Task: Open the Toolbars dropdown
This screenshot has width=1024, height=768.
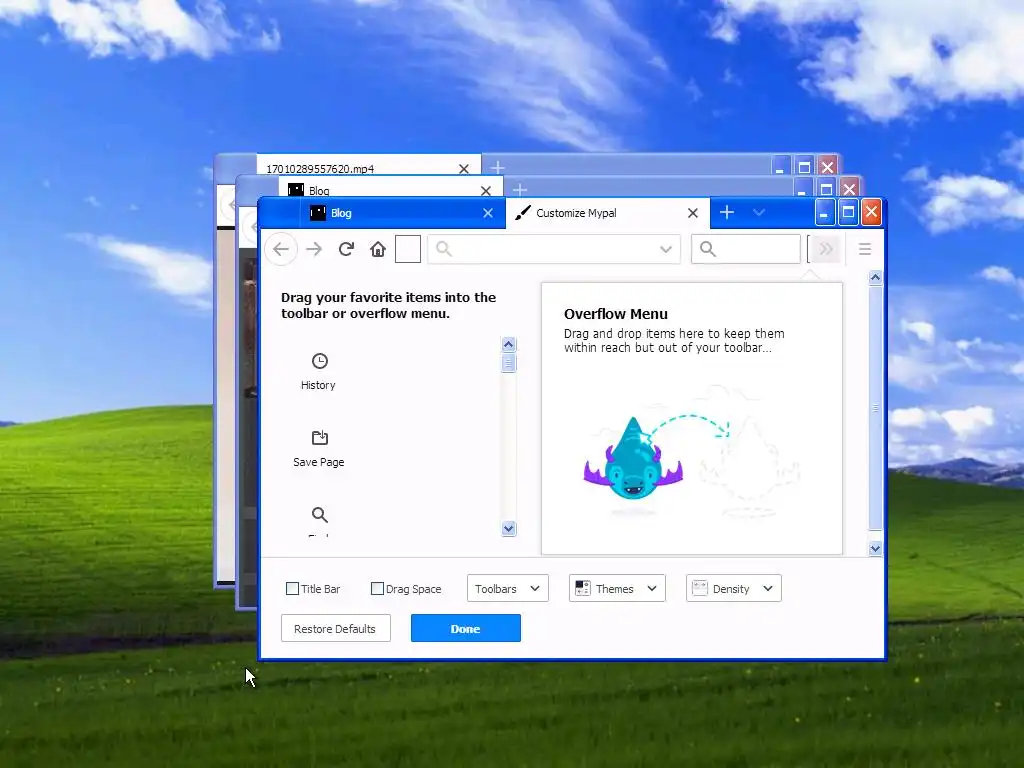Action: (507, 588)
